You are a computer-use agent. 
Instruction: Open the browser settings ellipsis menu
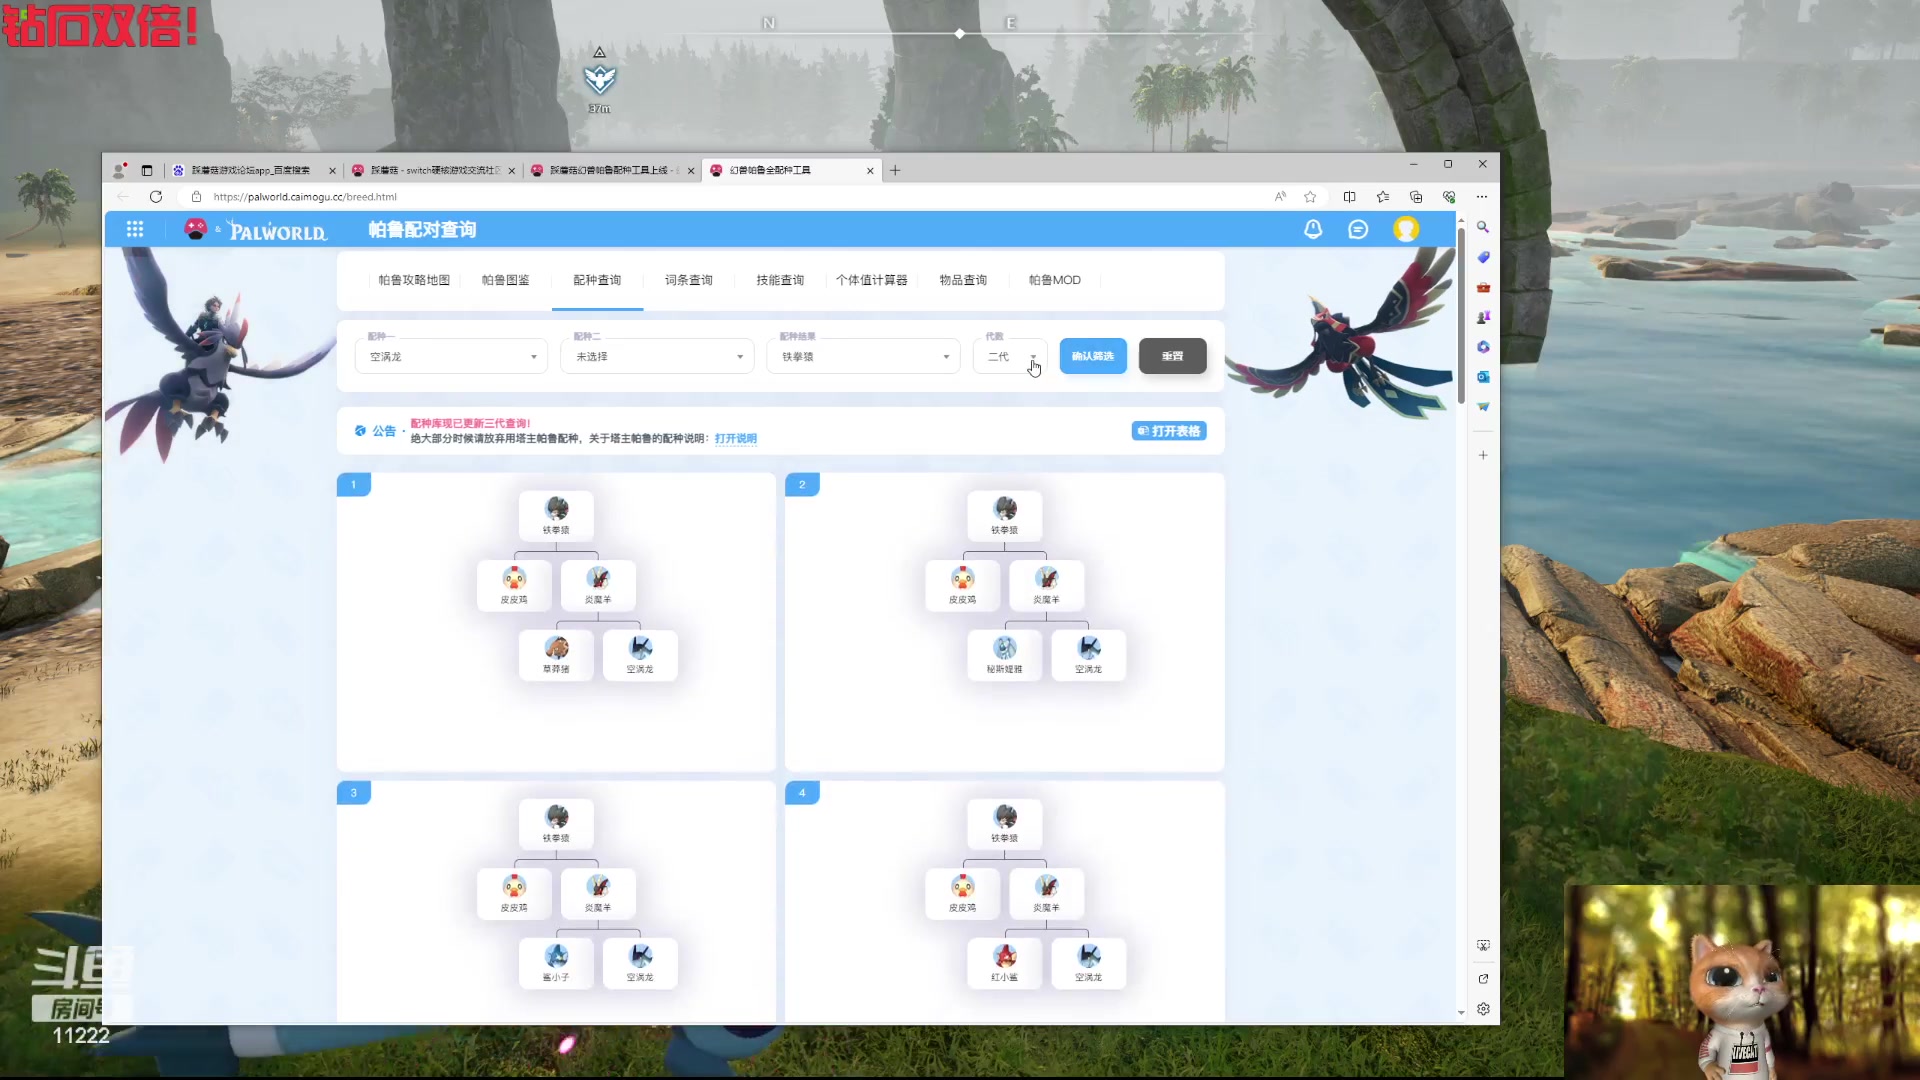point(1482,197)
